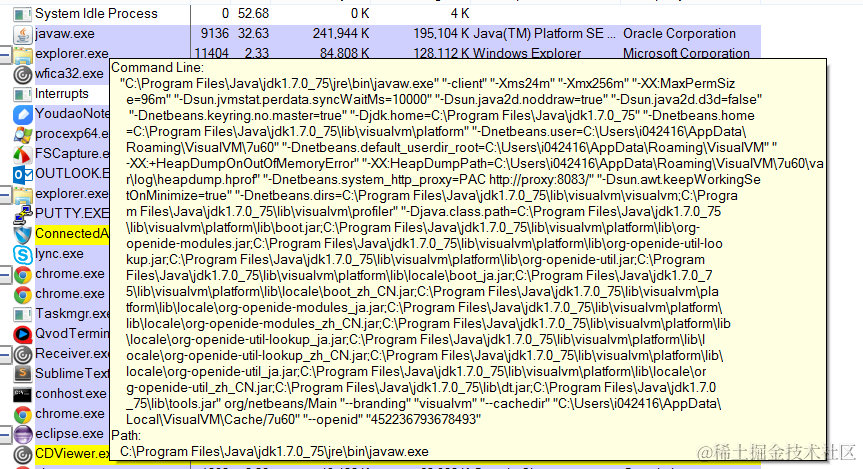Click the eclipse.exe process icon
The width and height of the screenshot is (863, 469).
click(23, 434)
